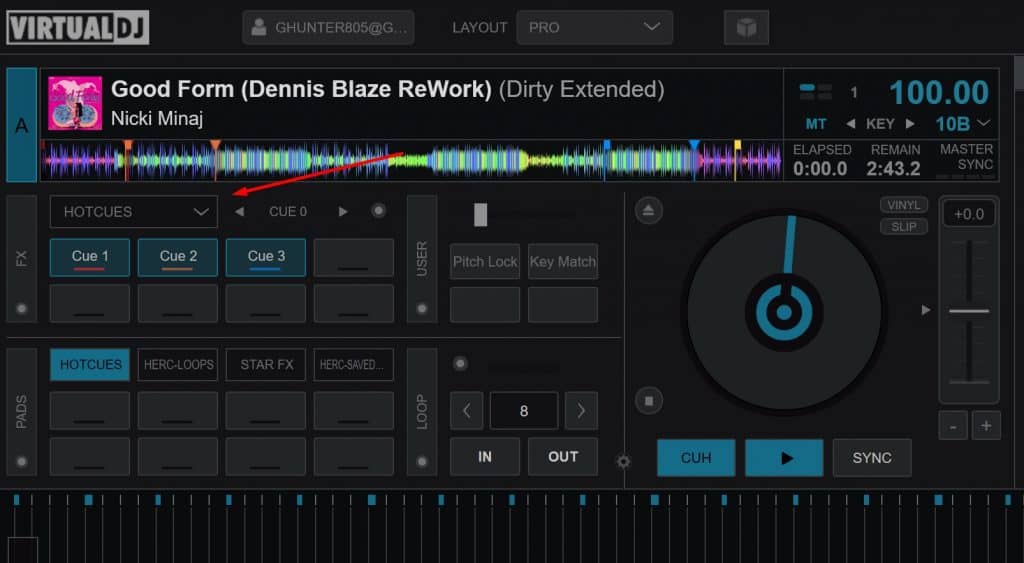Click the 3D cube icon button

(x=746, y=27)
